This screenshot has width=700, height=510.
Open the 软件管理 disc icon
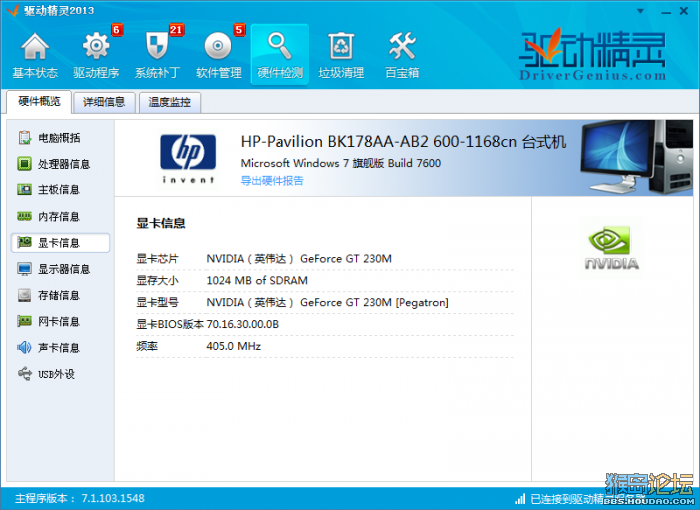coord(218,46)
